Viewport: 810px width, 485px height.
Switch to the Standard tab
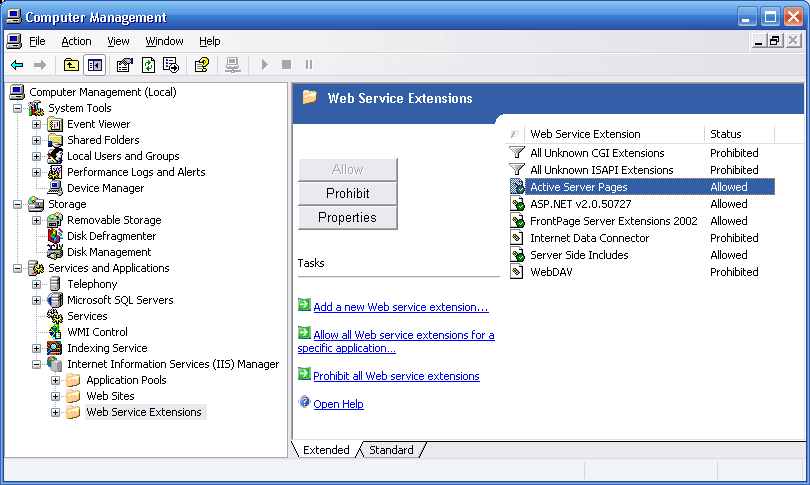(x=391, y=450)
